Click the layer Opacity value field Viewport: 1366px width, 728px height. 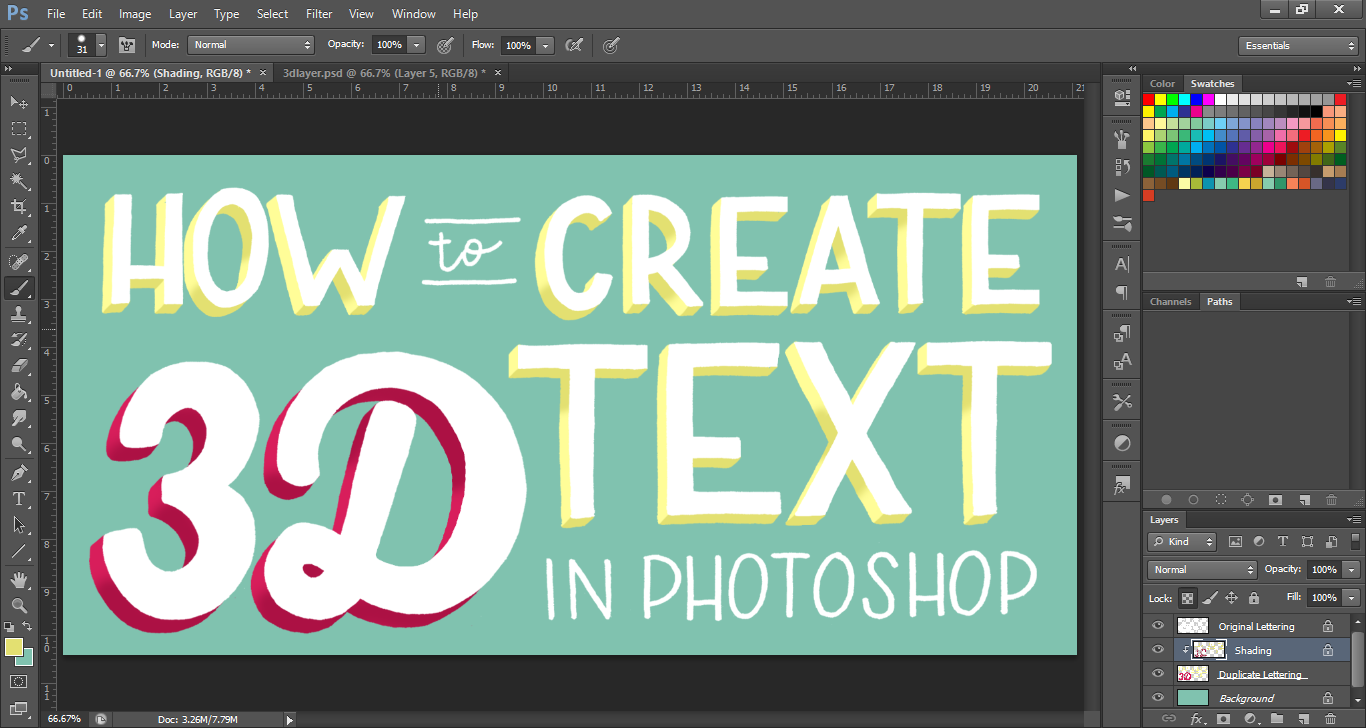1324,569
